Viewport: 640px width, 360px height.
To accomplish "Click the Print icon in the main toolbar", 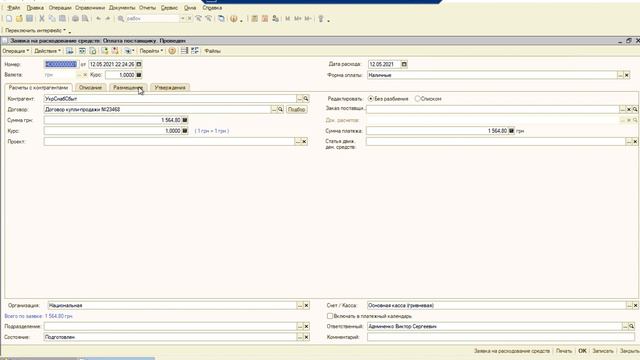I will tap(75, 19).
